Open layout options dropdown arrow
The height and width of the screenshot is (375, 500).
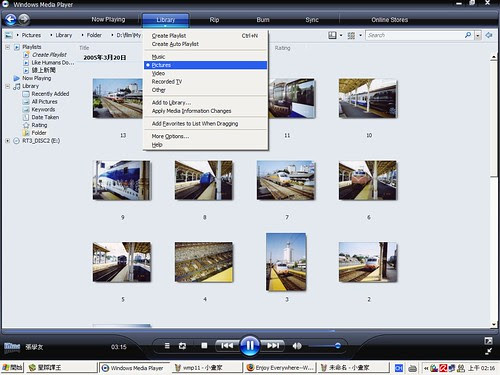tap(341, 35)
